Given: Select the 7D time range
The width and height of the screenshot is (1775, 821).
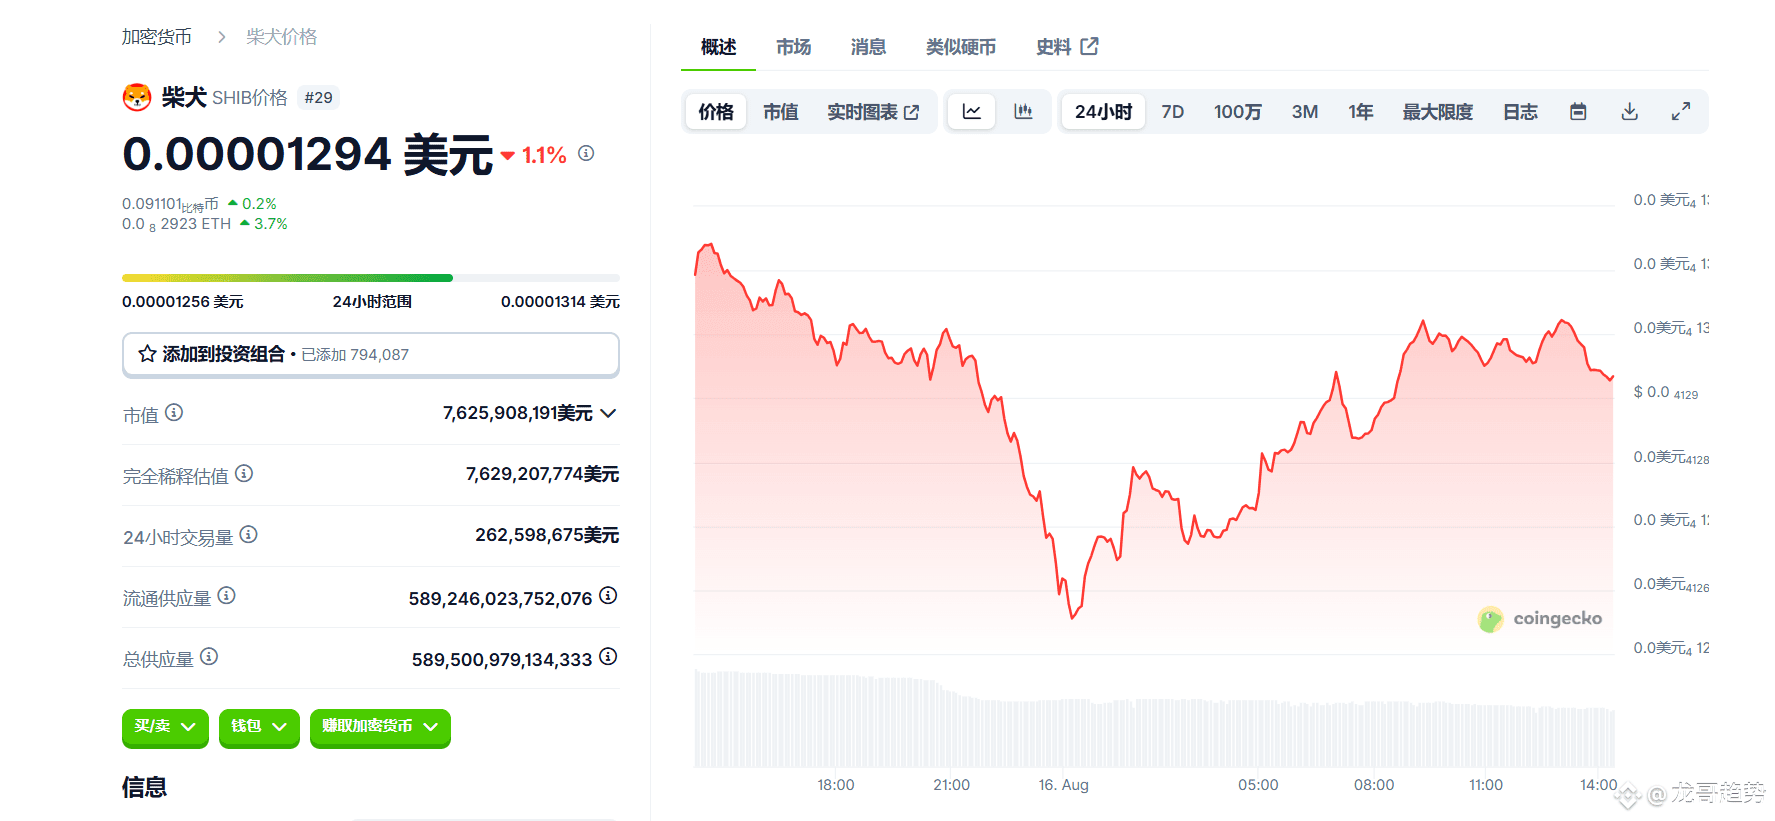Looking at the screenshot, I should pos(1172,112).
